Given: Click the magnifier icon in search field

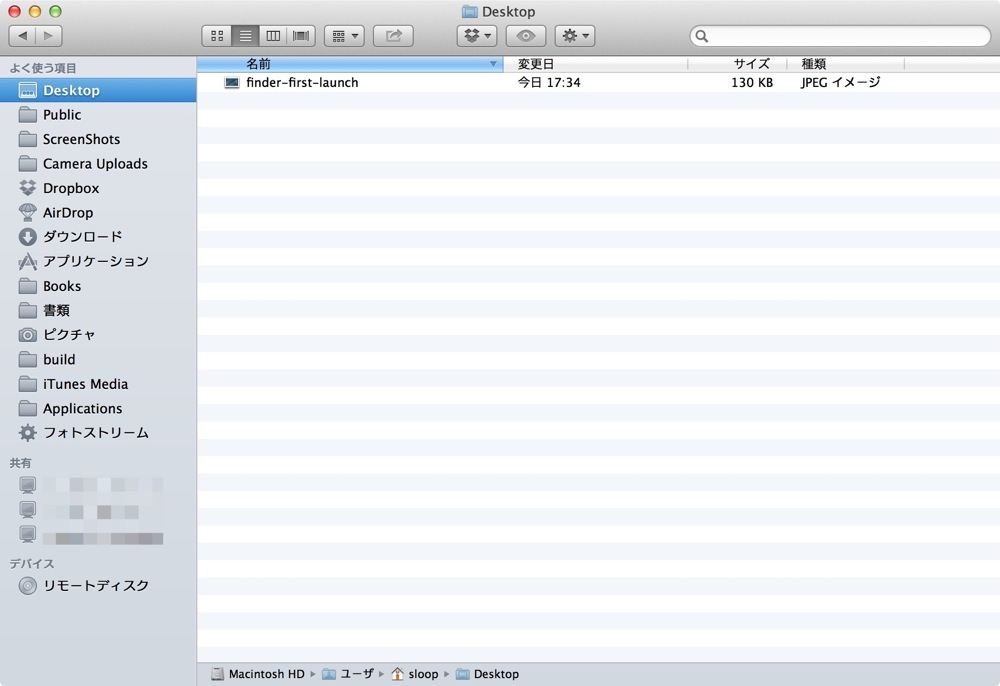Looking at the screenshot, I should click(x=702, y=36).
